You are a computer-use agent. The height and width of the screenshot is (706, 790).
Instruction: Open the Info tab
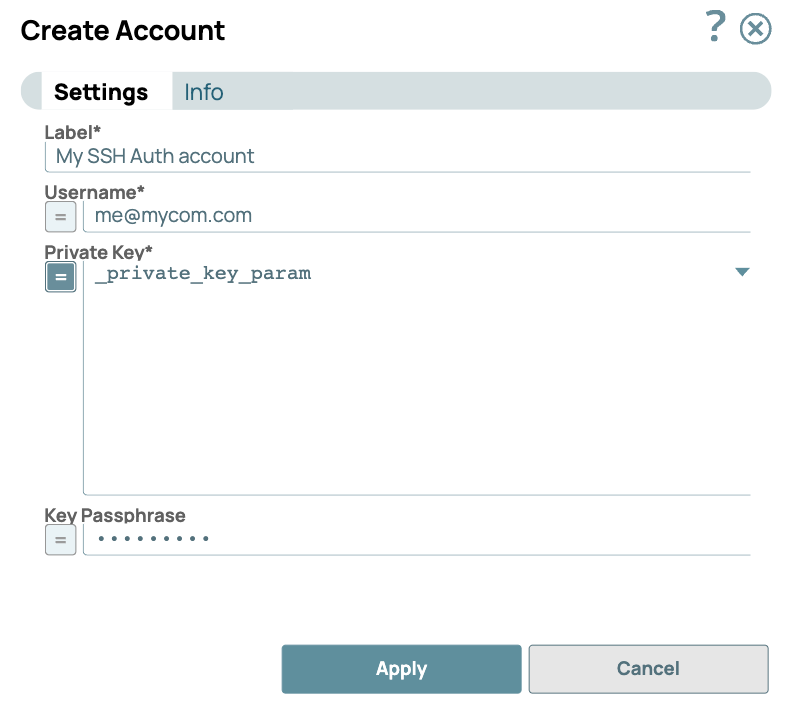(204, 92)
